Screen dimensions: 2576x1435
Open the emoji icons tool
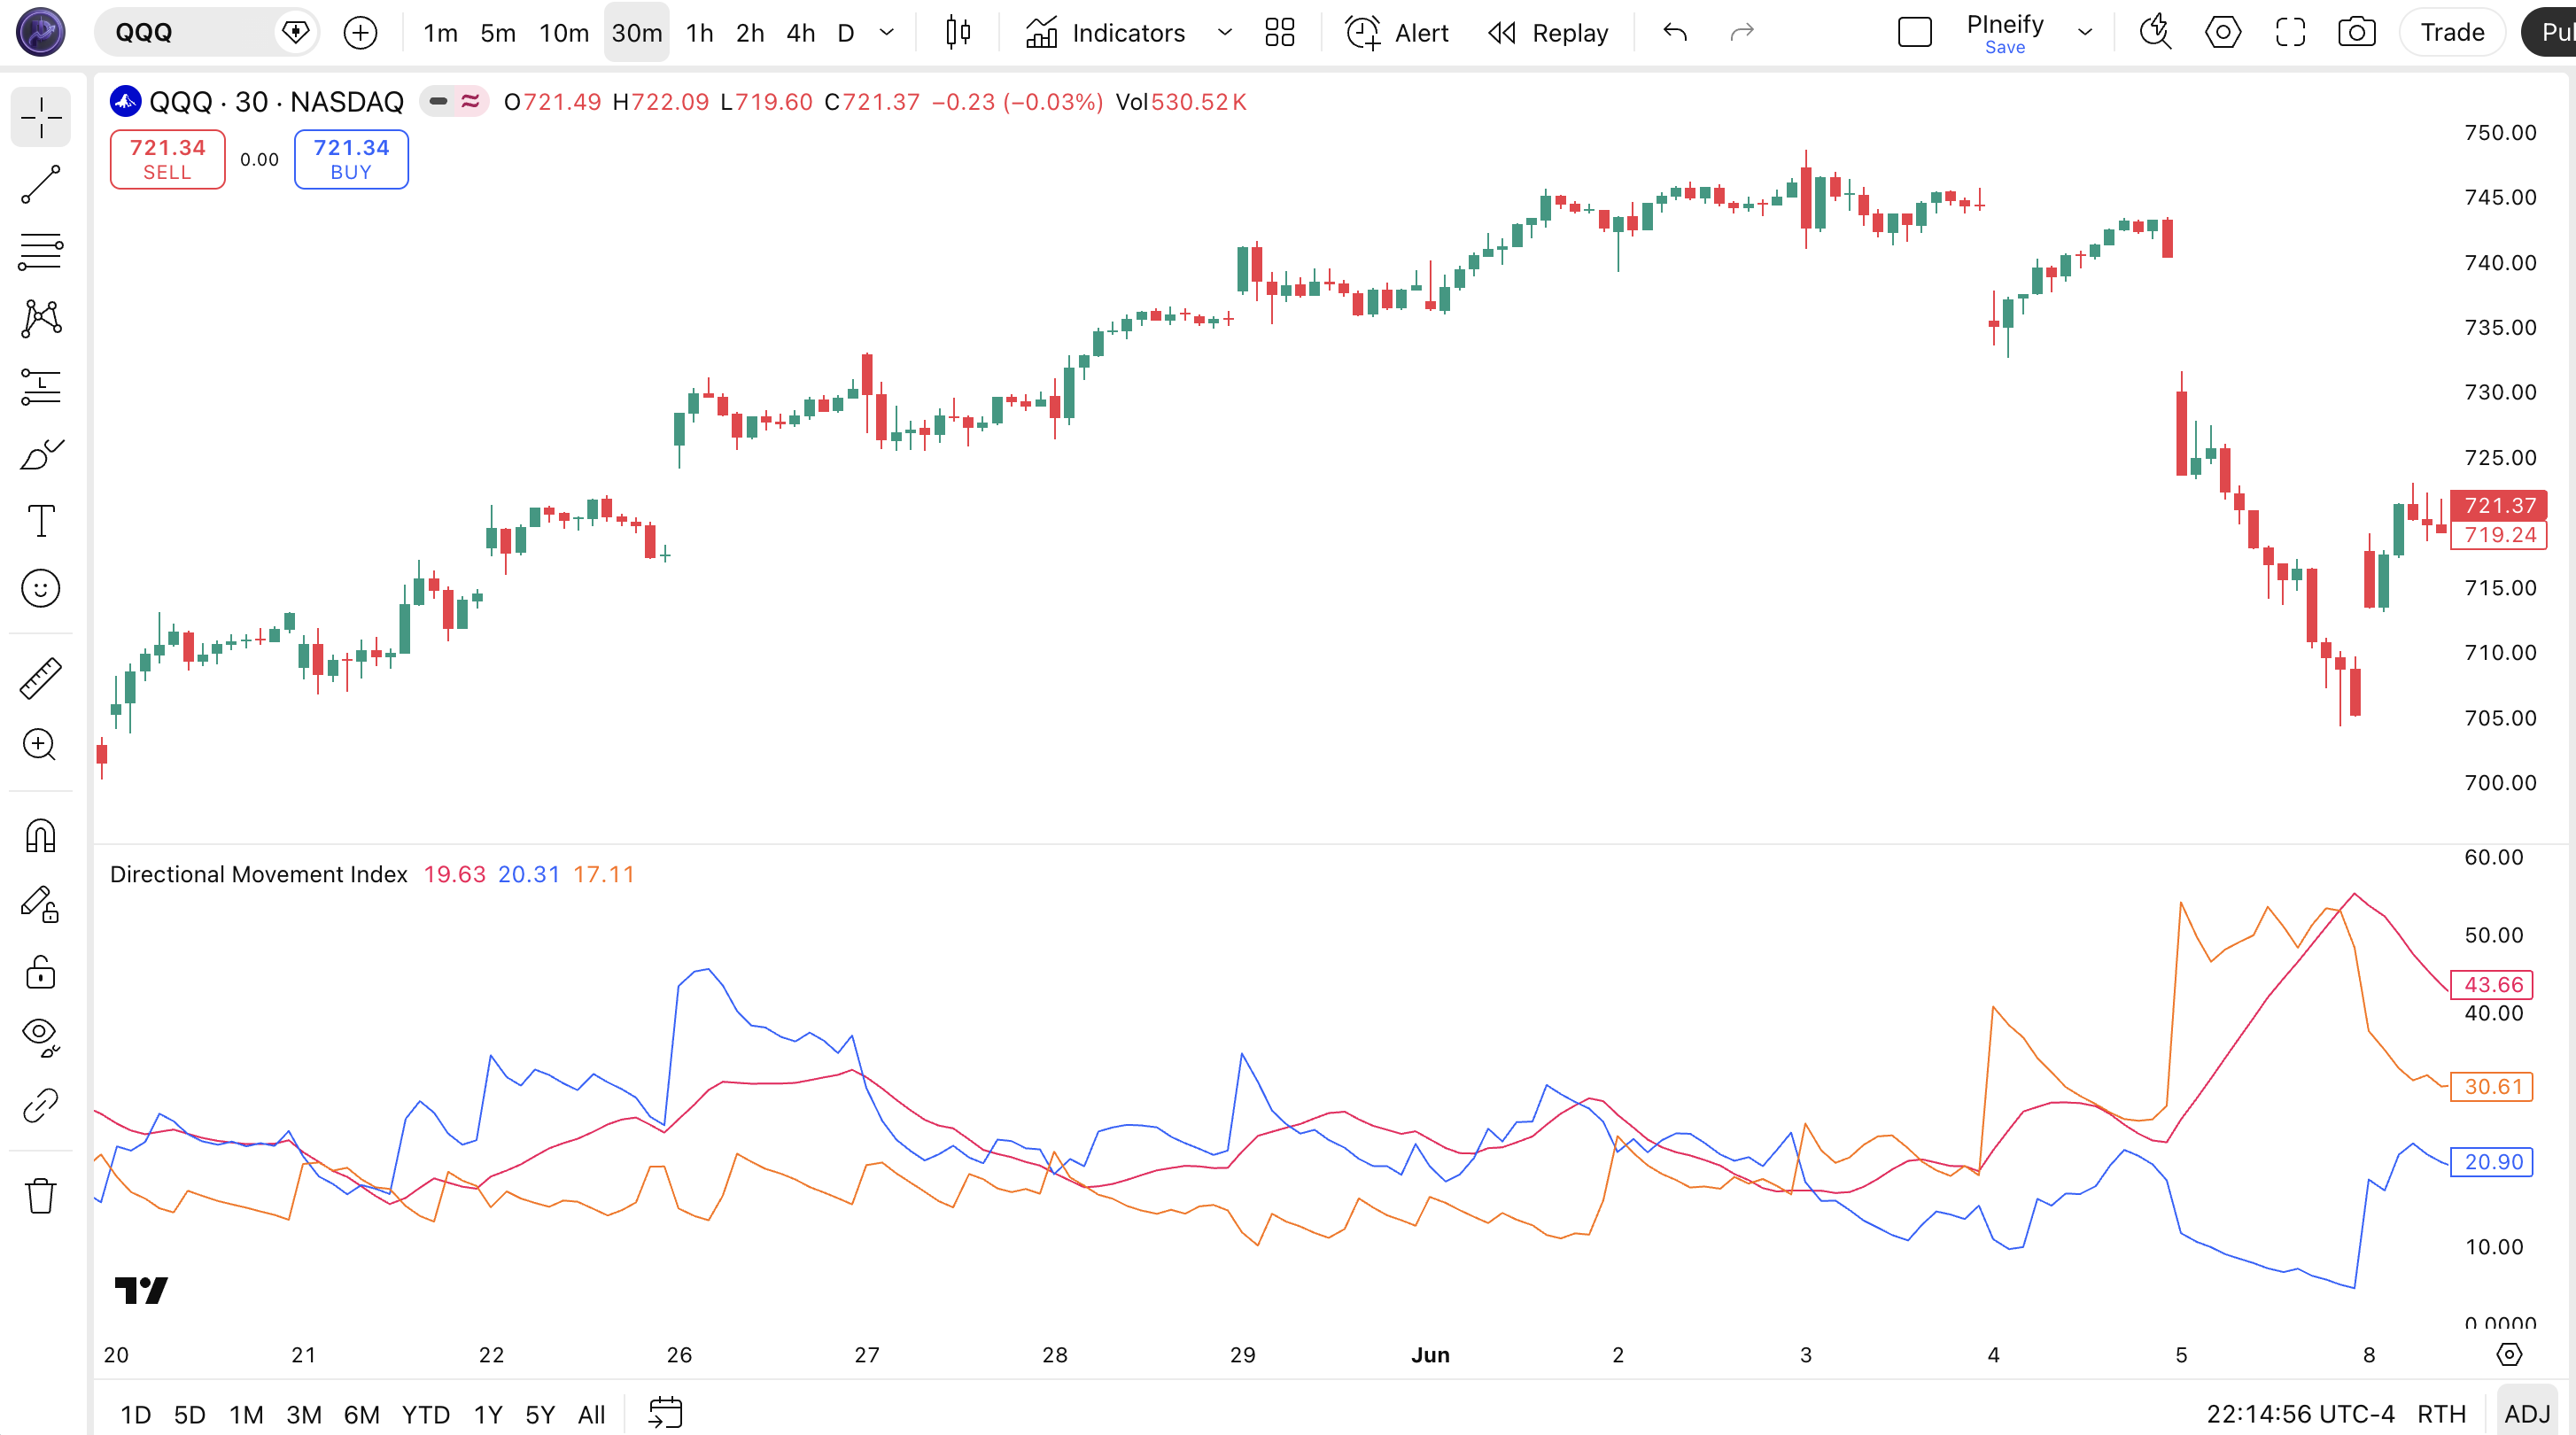(x=41, y=588)
